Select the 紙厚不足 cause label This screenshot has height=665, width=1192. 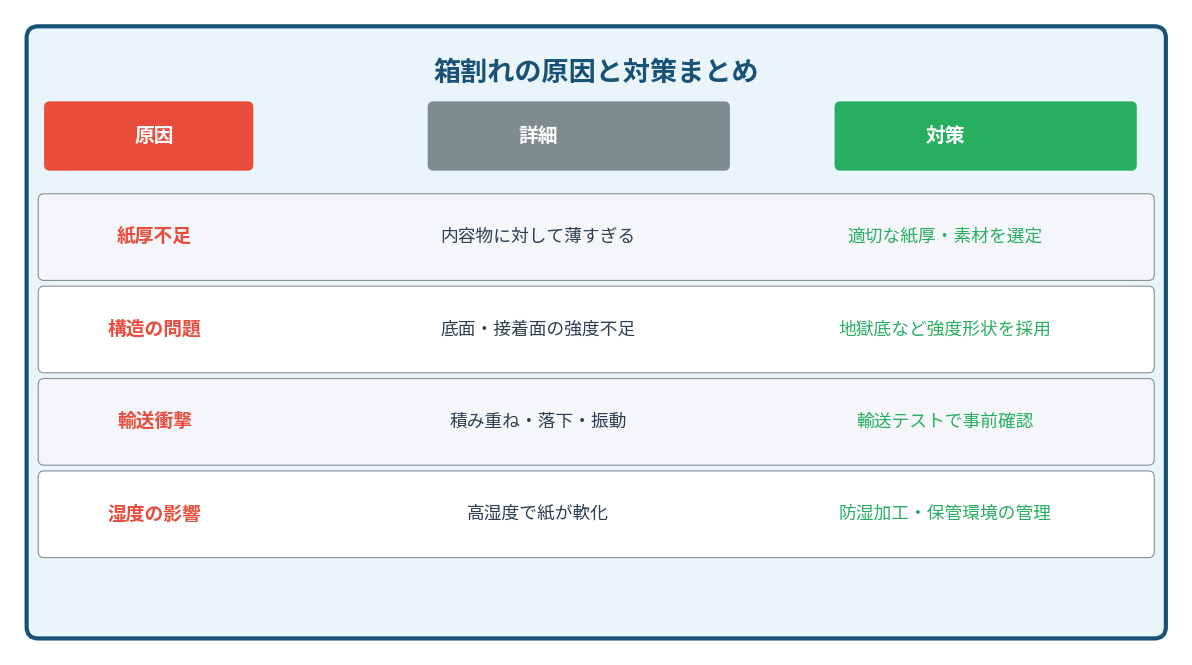pyautogui.click(x=154, y=236)
